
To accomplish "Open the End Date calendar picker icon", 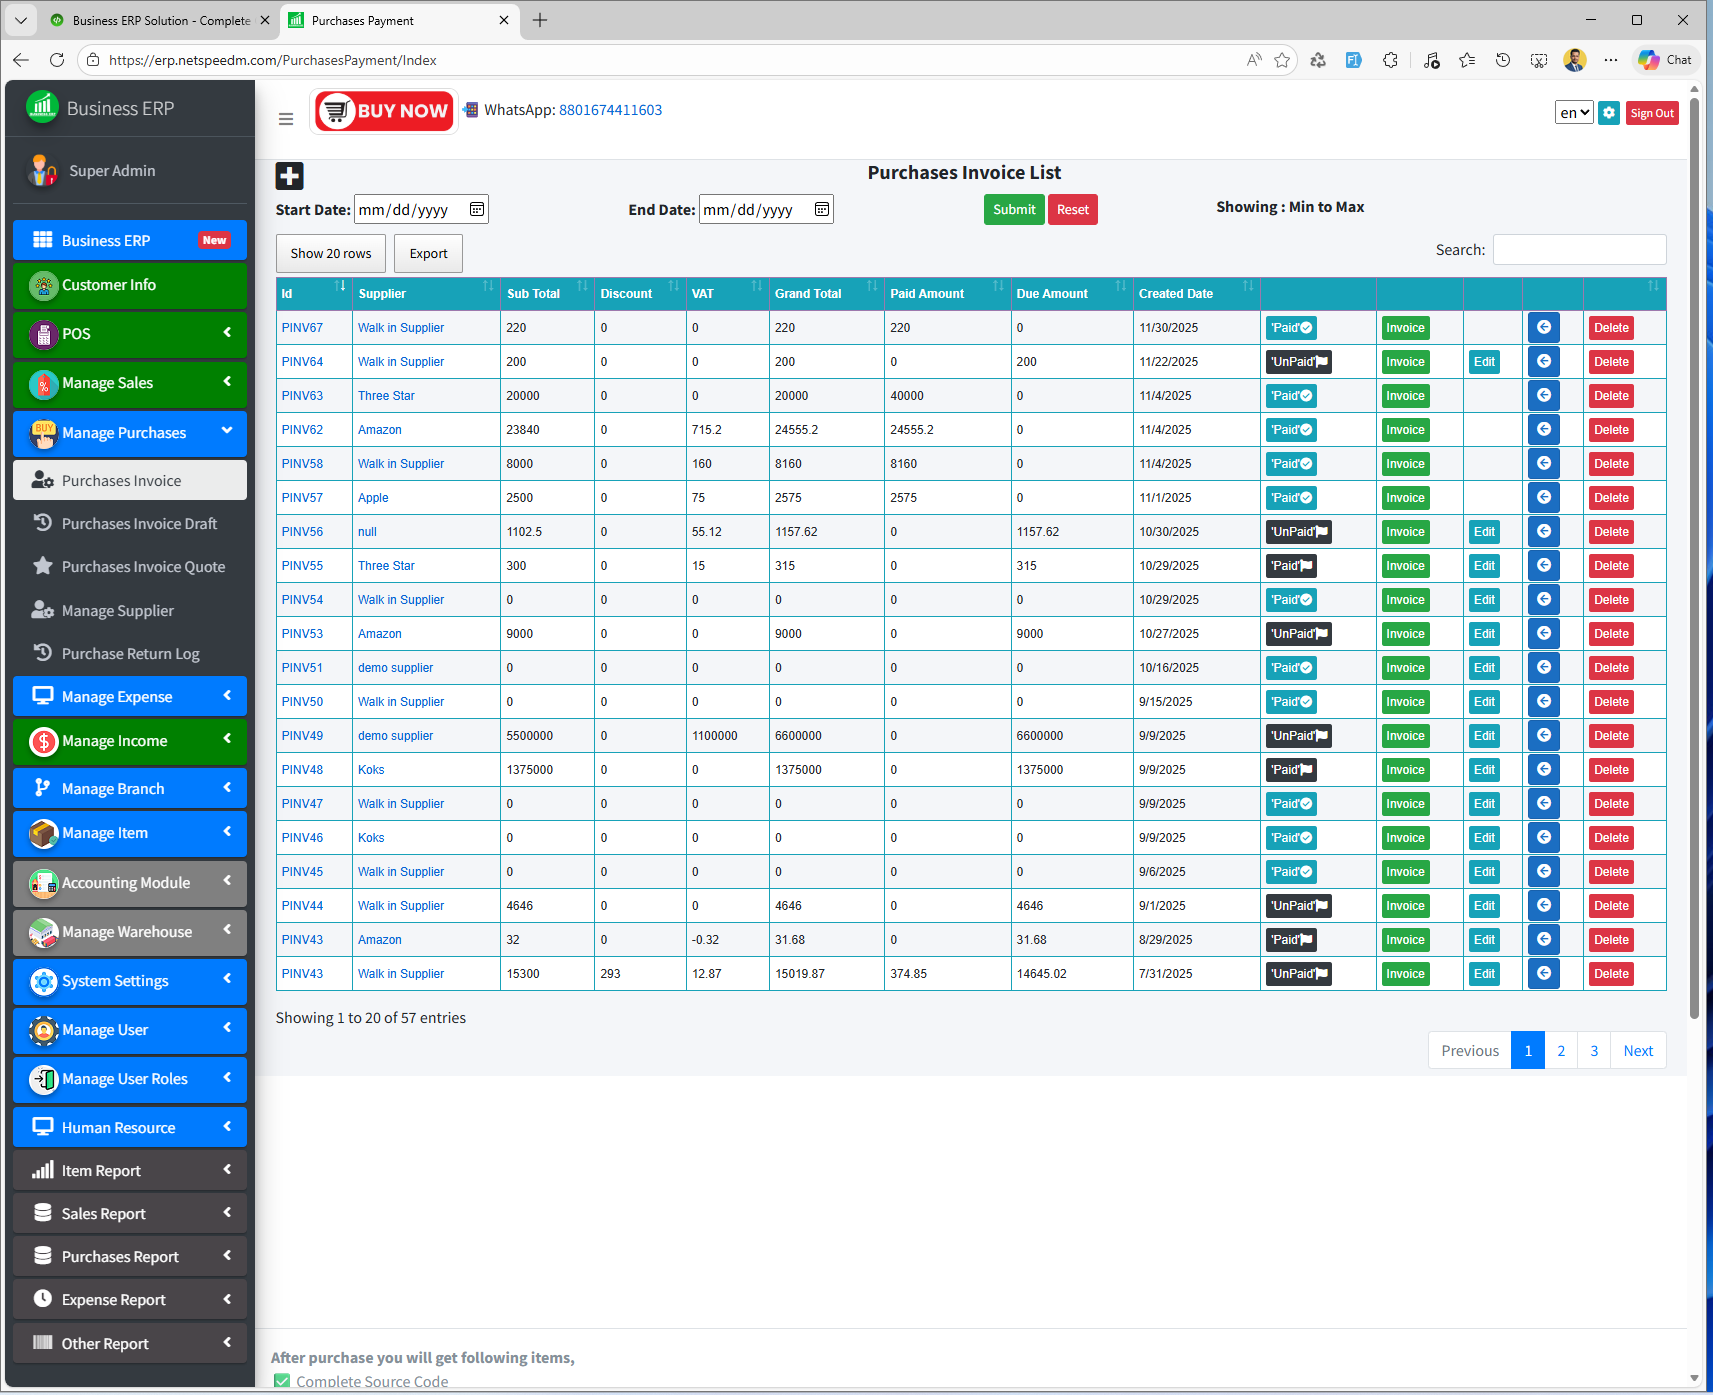I will click(x=821, y=209).
